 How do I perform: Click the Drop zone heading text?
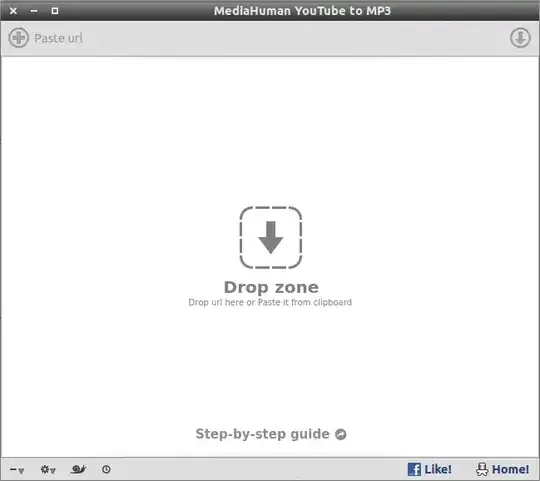tap(271, 287)
